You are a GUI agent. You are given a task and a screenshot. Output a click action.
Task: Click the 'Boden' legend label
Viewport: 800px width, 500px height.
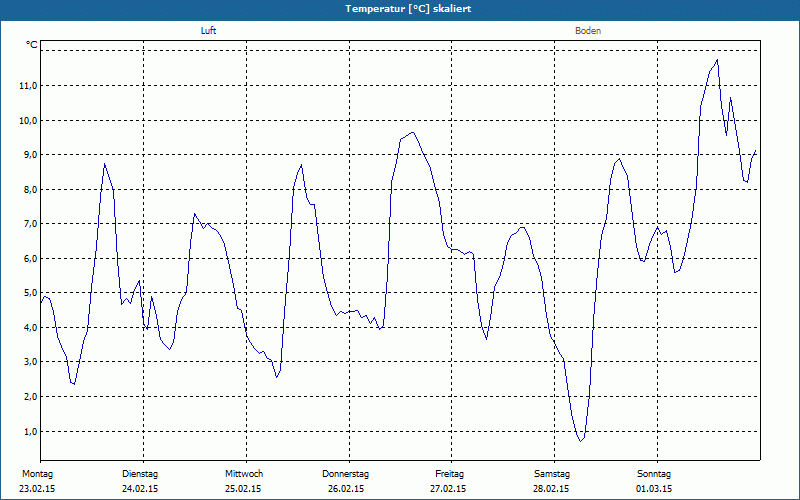point(588,31)
